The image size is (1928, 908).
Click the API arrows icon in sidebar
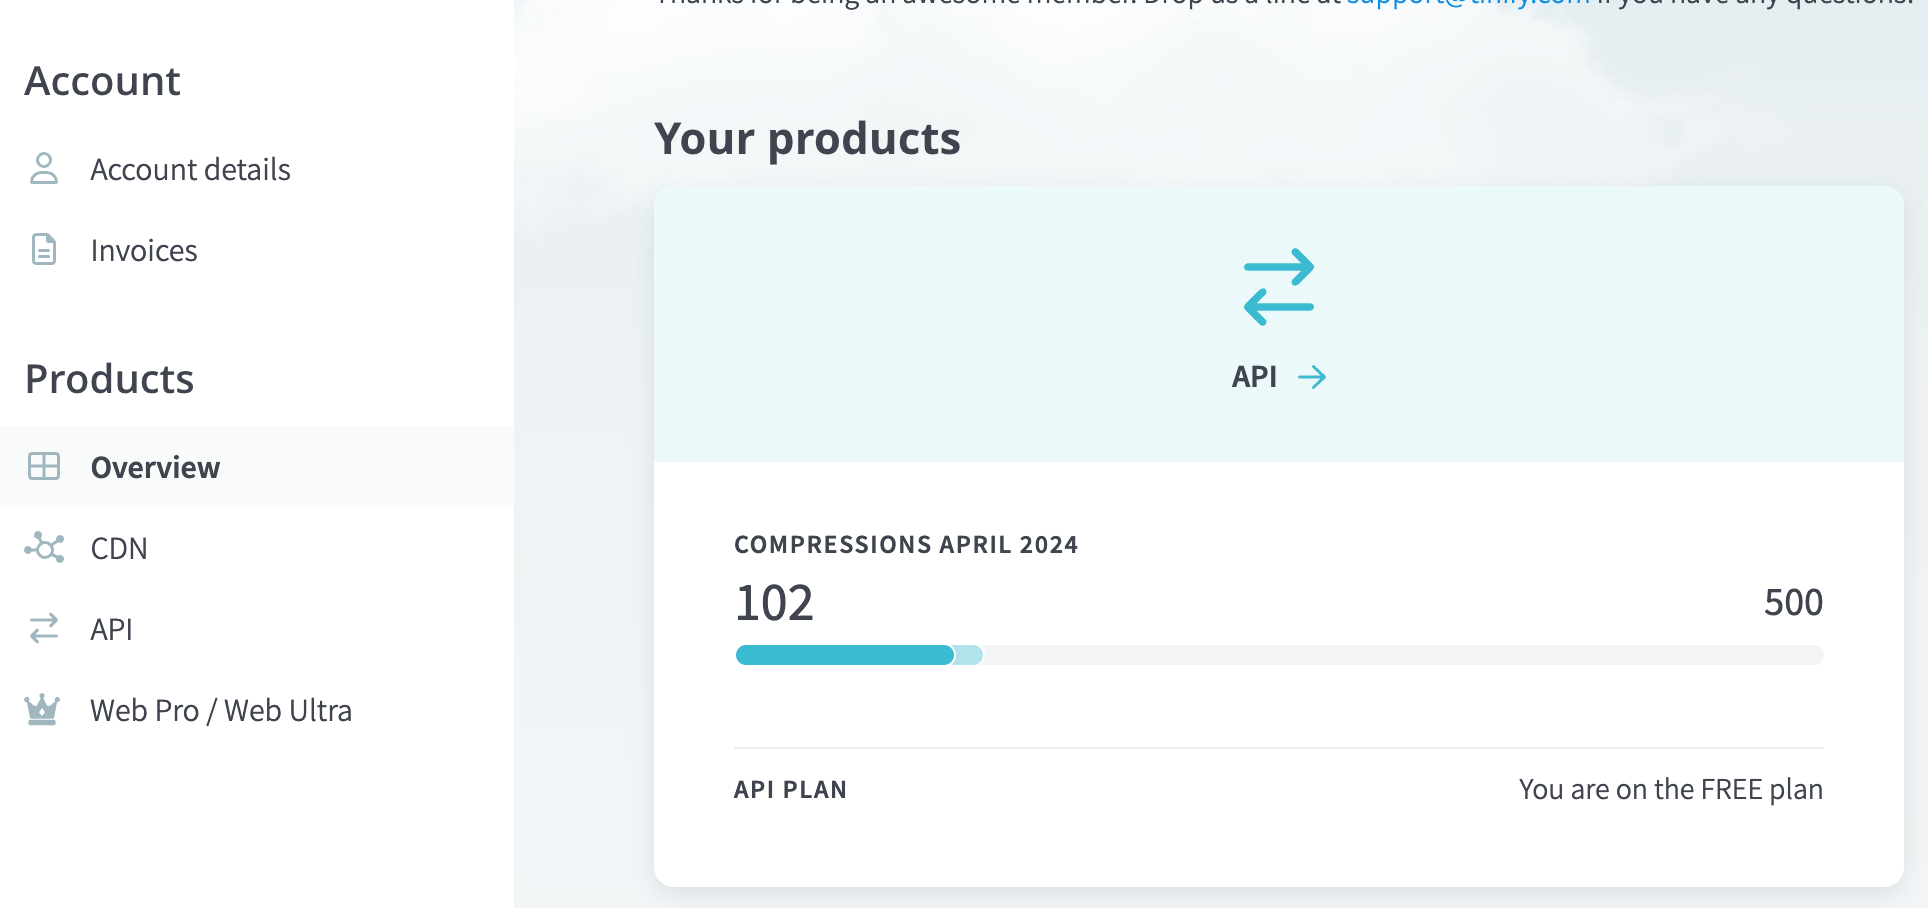pos(44,628)
